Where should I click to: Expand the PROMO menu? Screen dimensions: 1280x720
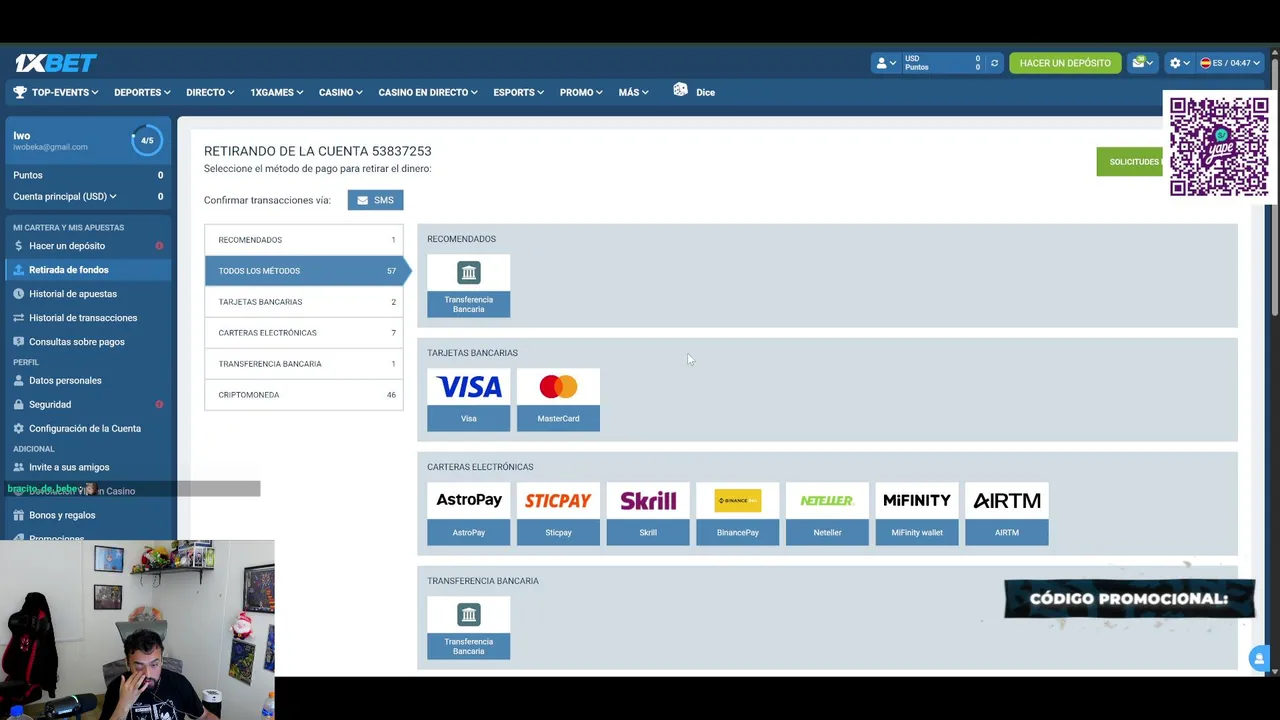[581, 92]
